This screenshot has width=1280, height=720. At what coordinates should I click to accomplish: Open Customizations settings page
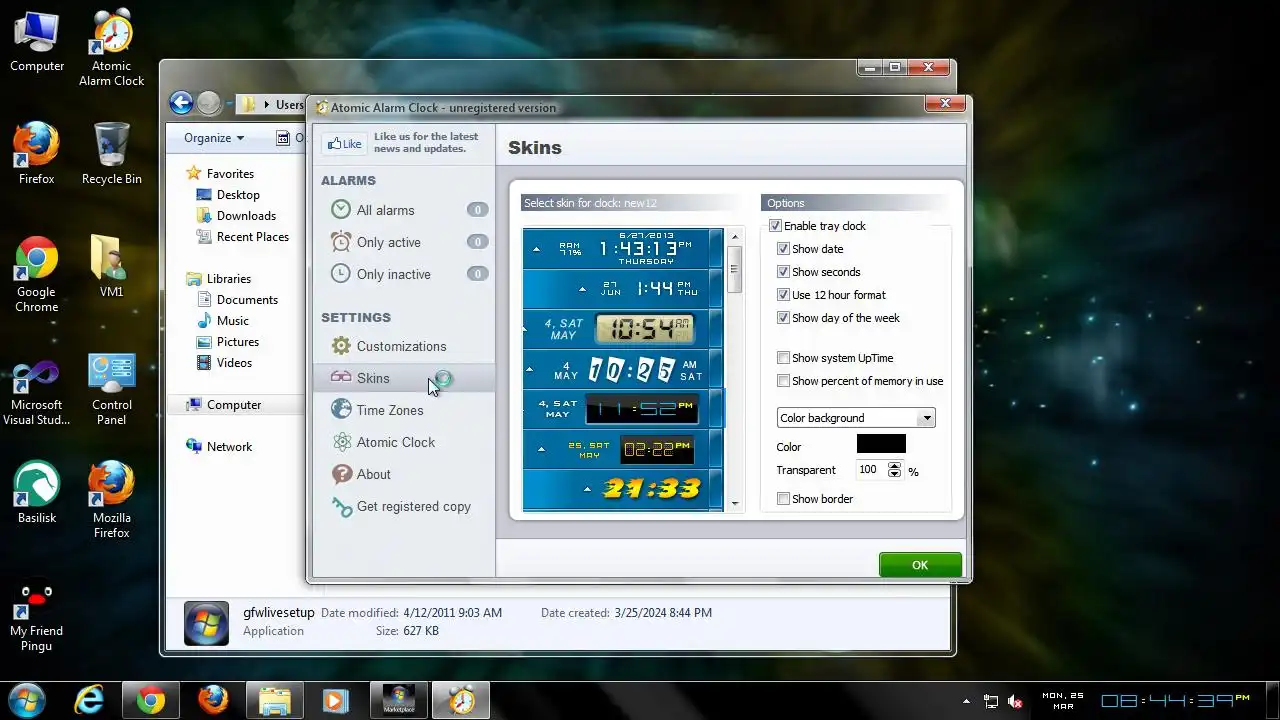404,346
